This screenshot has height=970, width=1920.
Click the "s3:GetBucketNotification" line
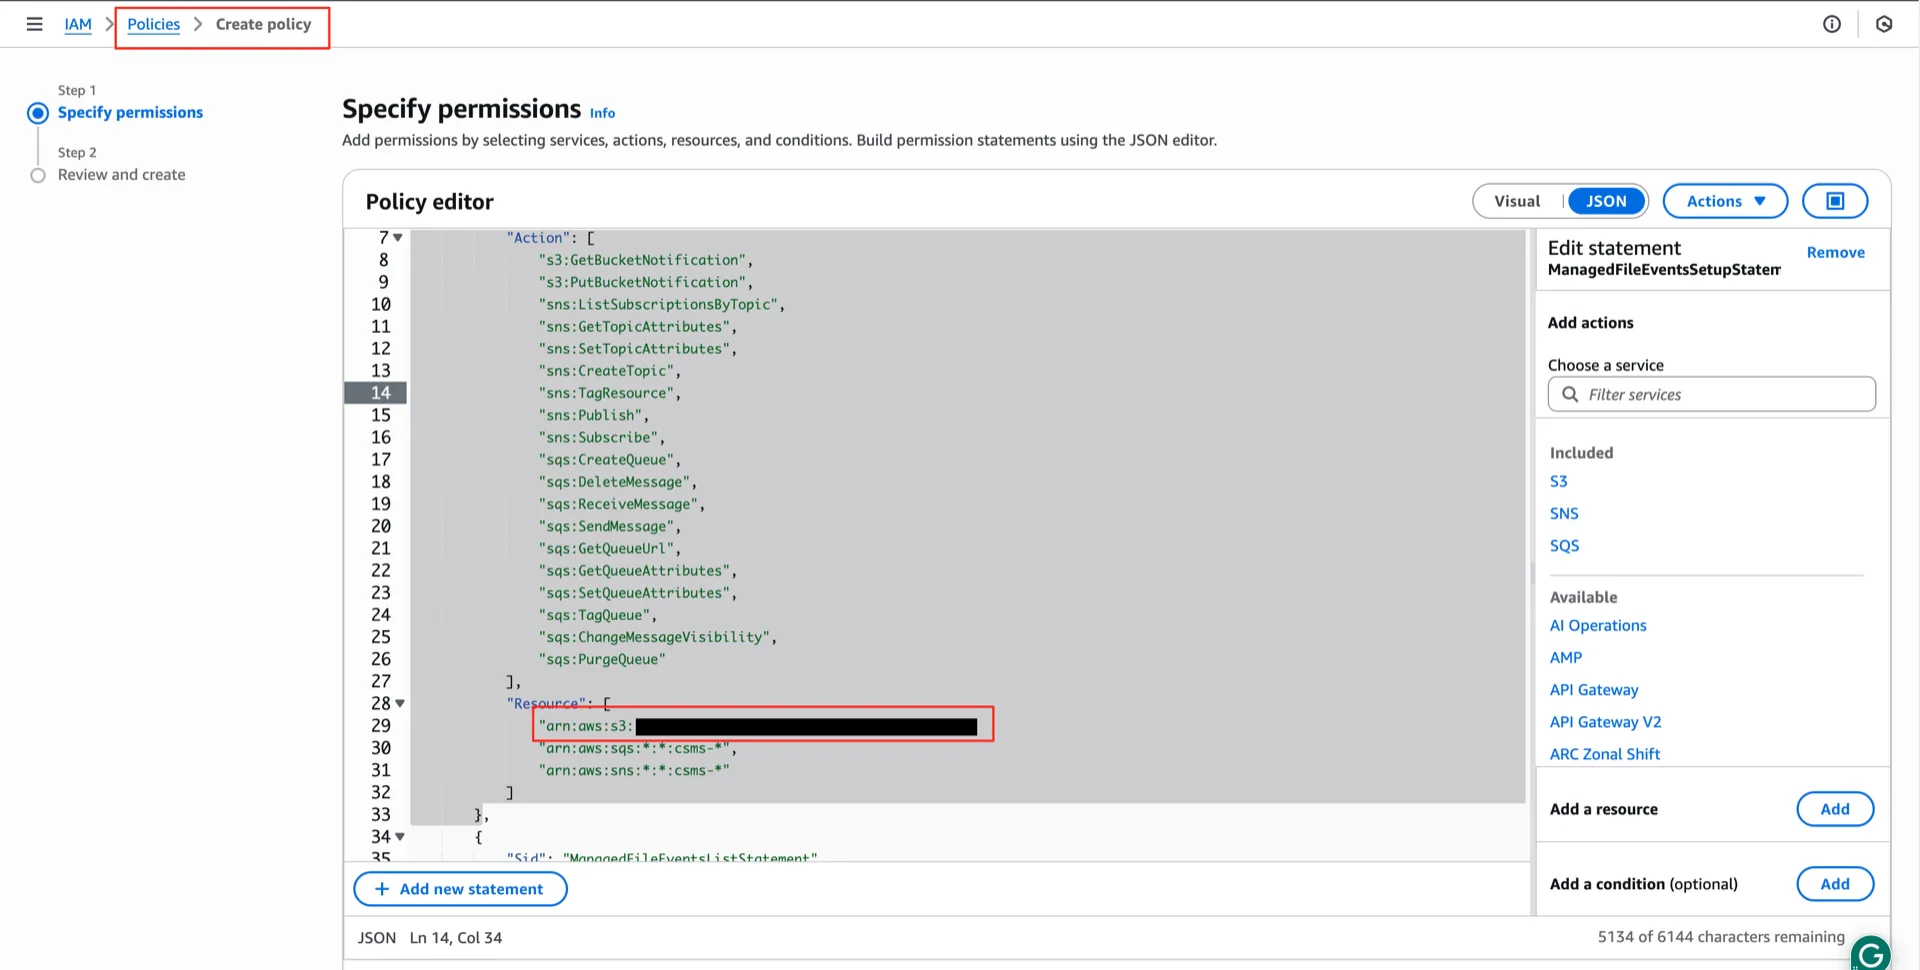pyautogui.click(x=645, y=260)
